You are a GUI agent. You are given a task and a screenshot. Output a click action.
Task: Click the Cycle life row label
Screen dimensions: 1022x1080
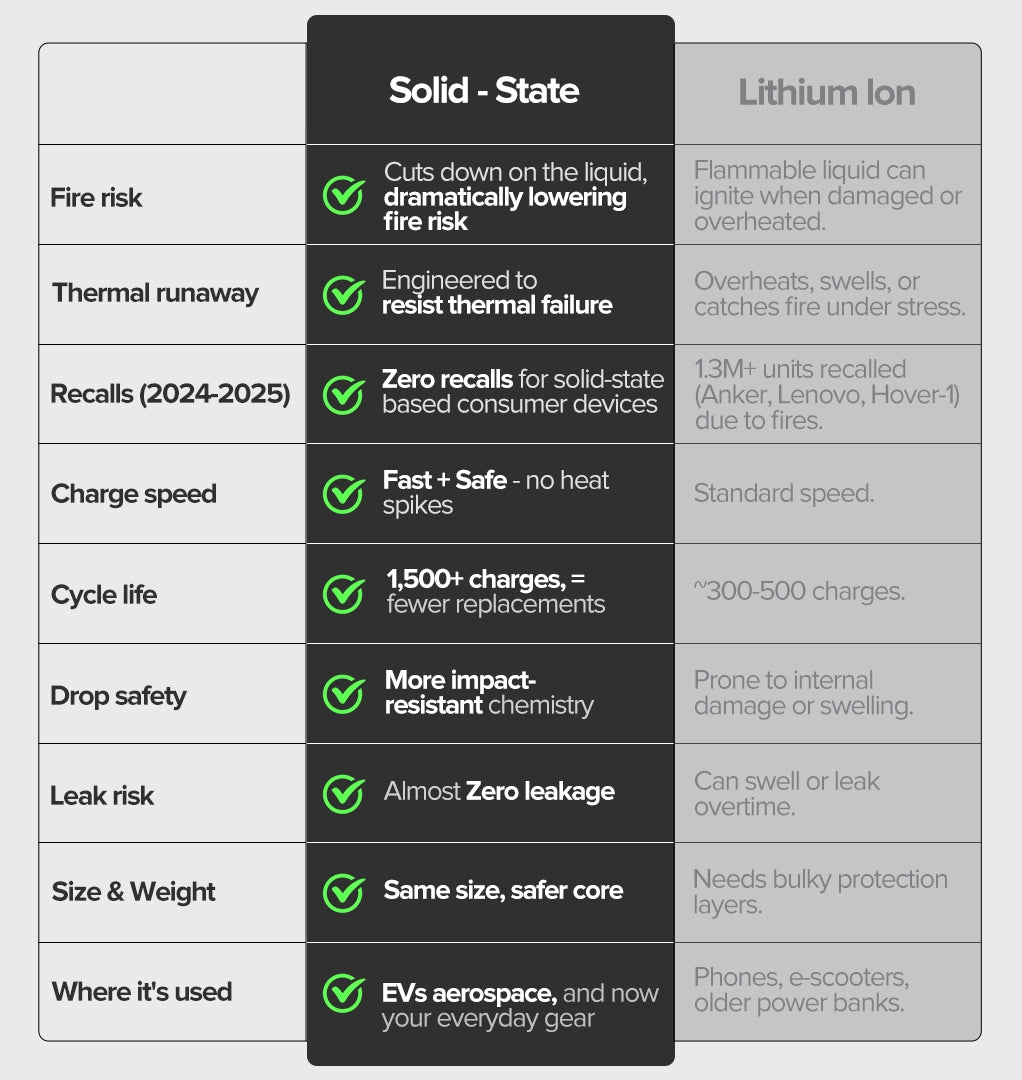[x=104, y=595]
